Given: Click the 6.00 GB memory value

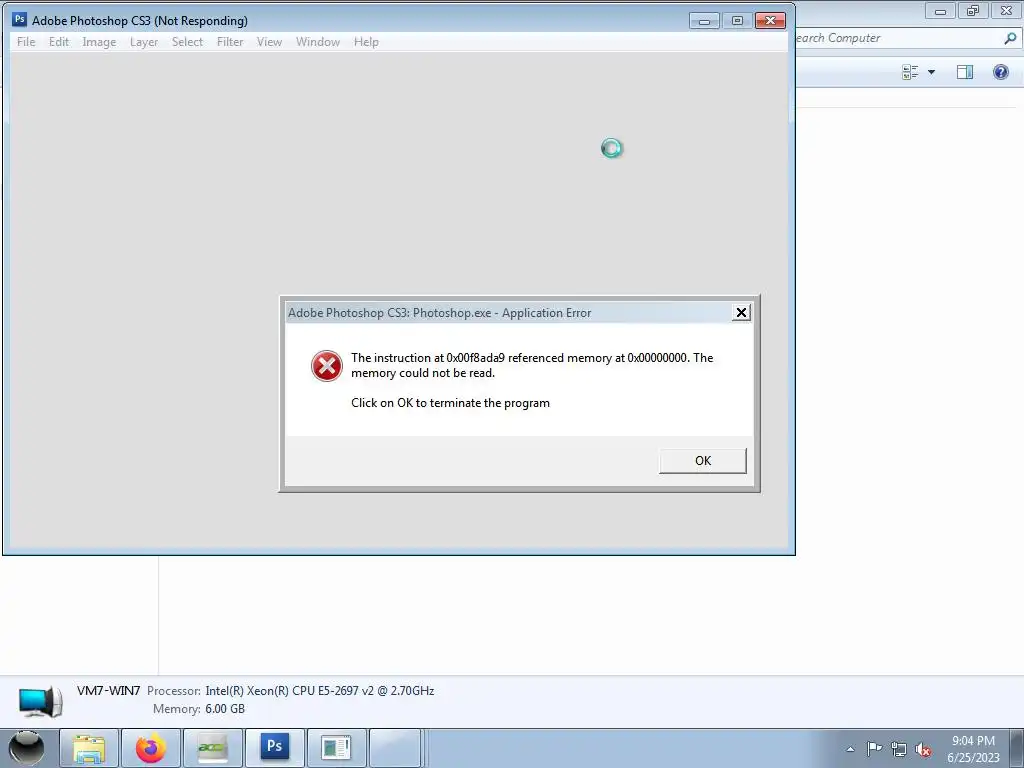Looking at the screenshot, I should point(225,709).
